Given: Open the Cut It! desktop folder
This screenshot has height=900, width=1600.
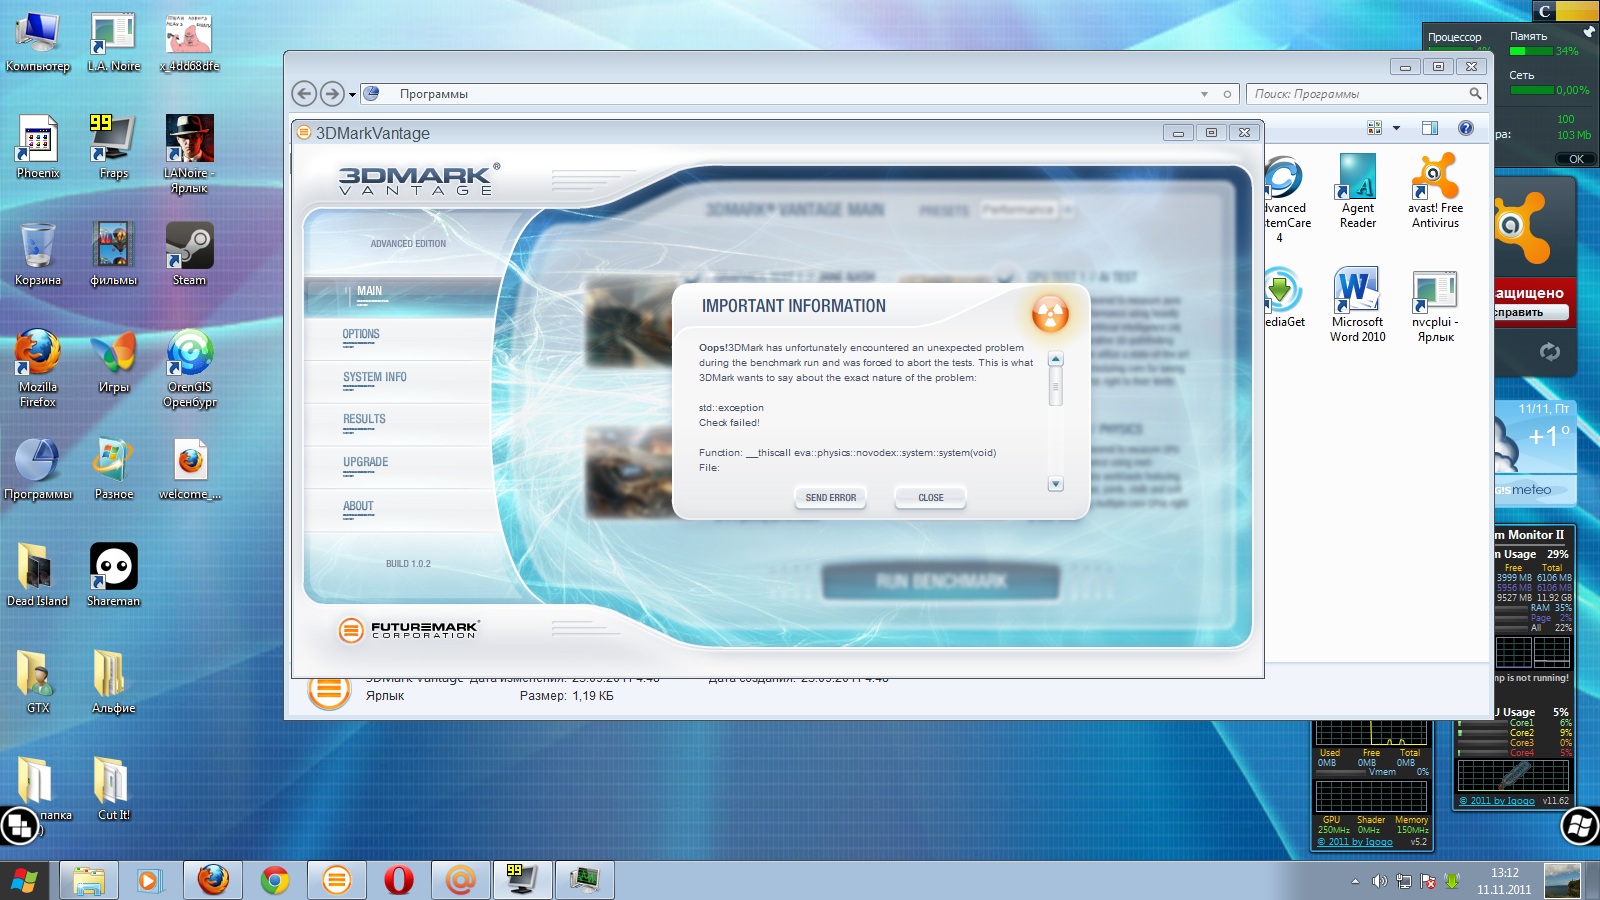Looking at the screenshot, I should pos(113,790).
